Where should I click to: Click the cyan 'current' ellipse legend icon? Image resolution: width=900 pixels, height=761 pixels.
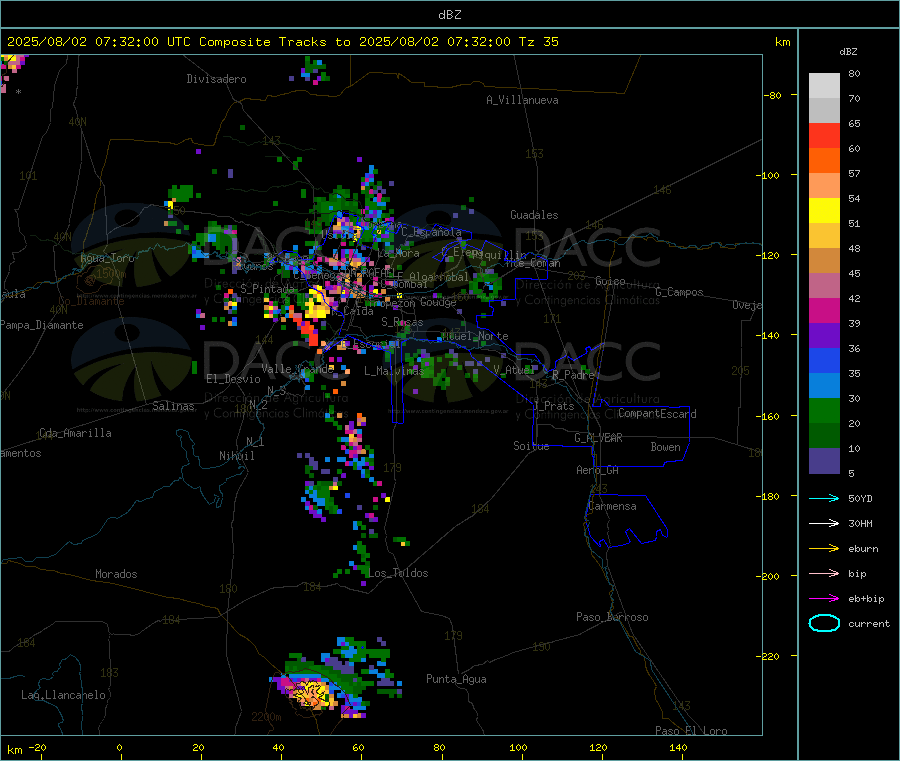point(824,623)
